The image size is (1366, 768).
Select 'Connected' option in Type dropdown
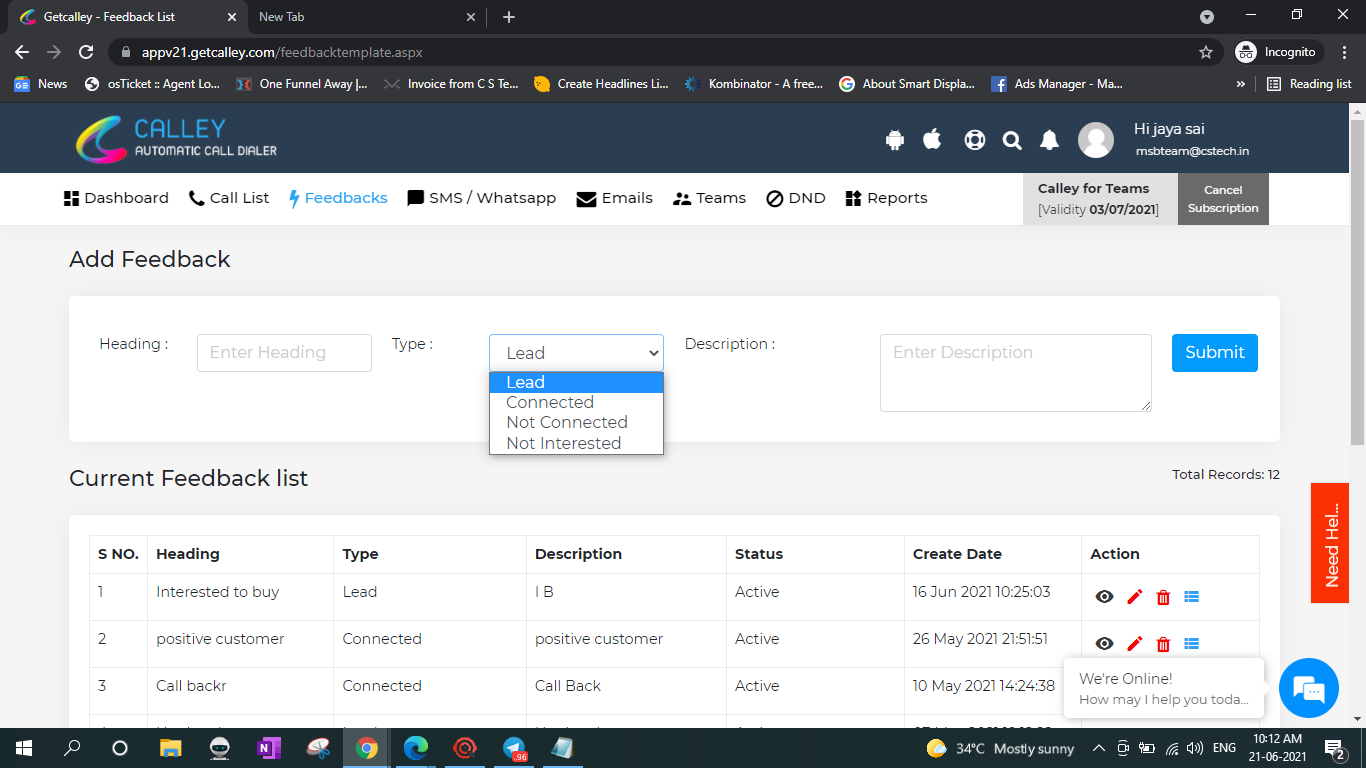point(576,402)
